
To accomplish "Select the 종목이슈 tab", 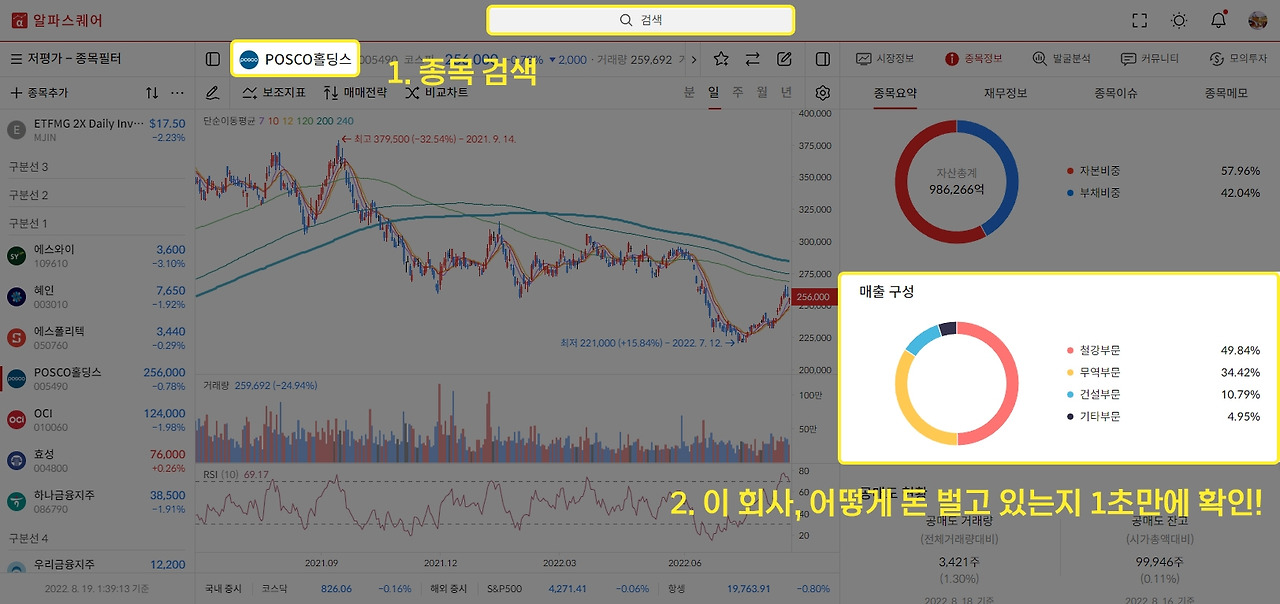I will pos(1115,93).
